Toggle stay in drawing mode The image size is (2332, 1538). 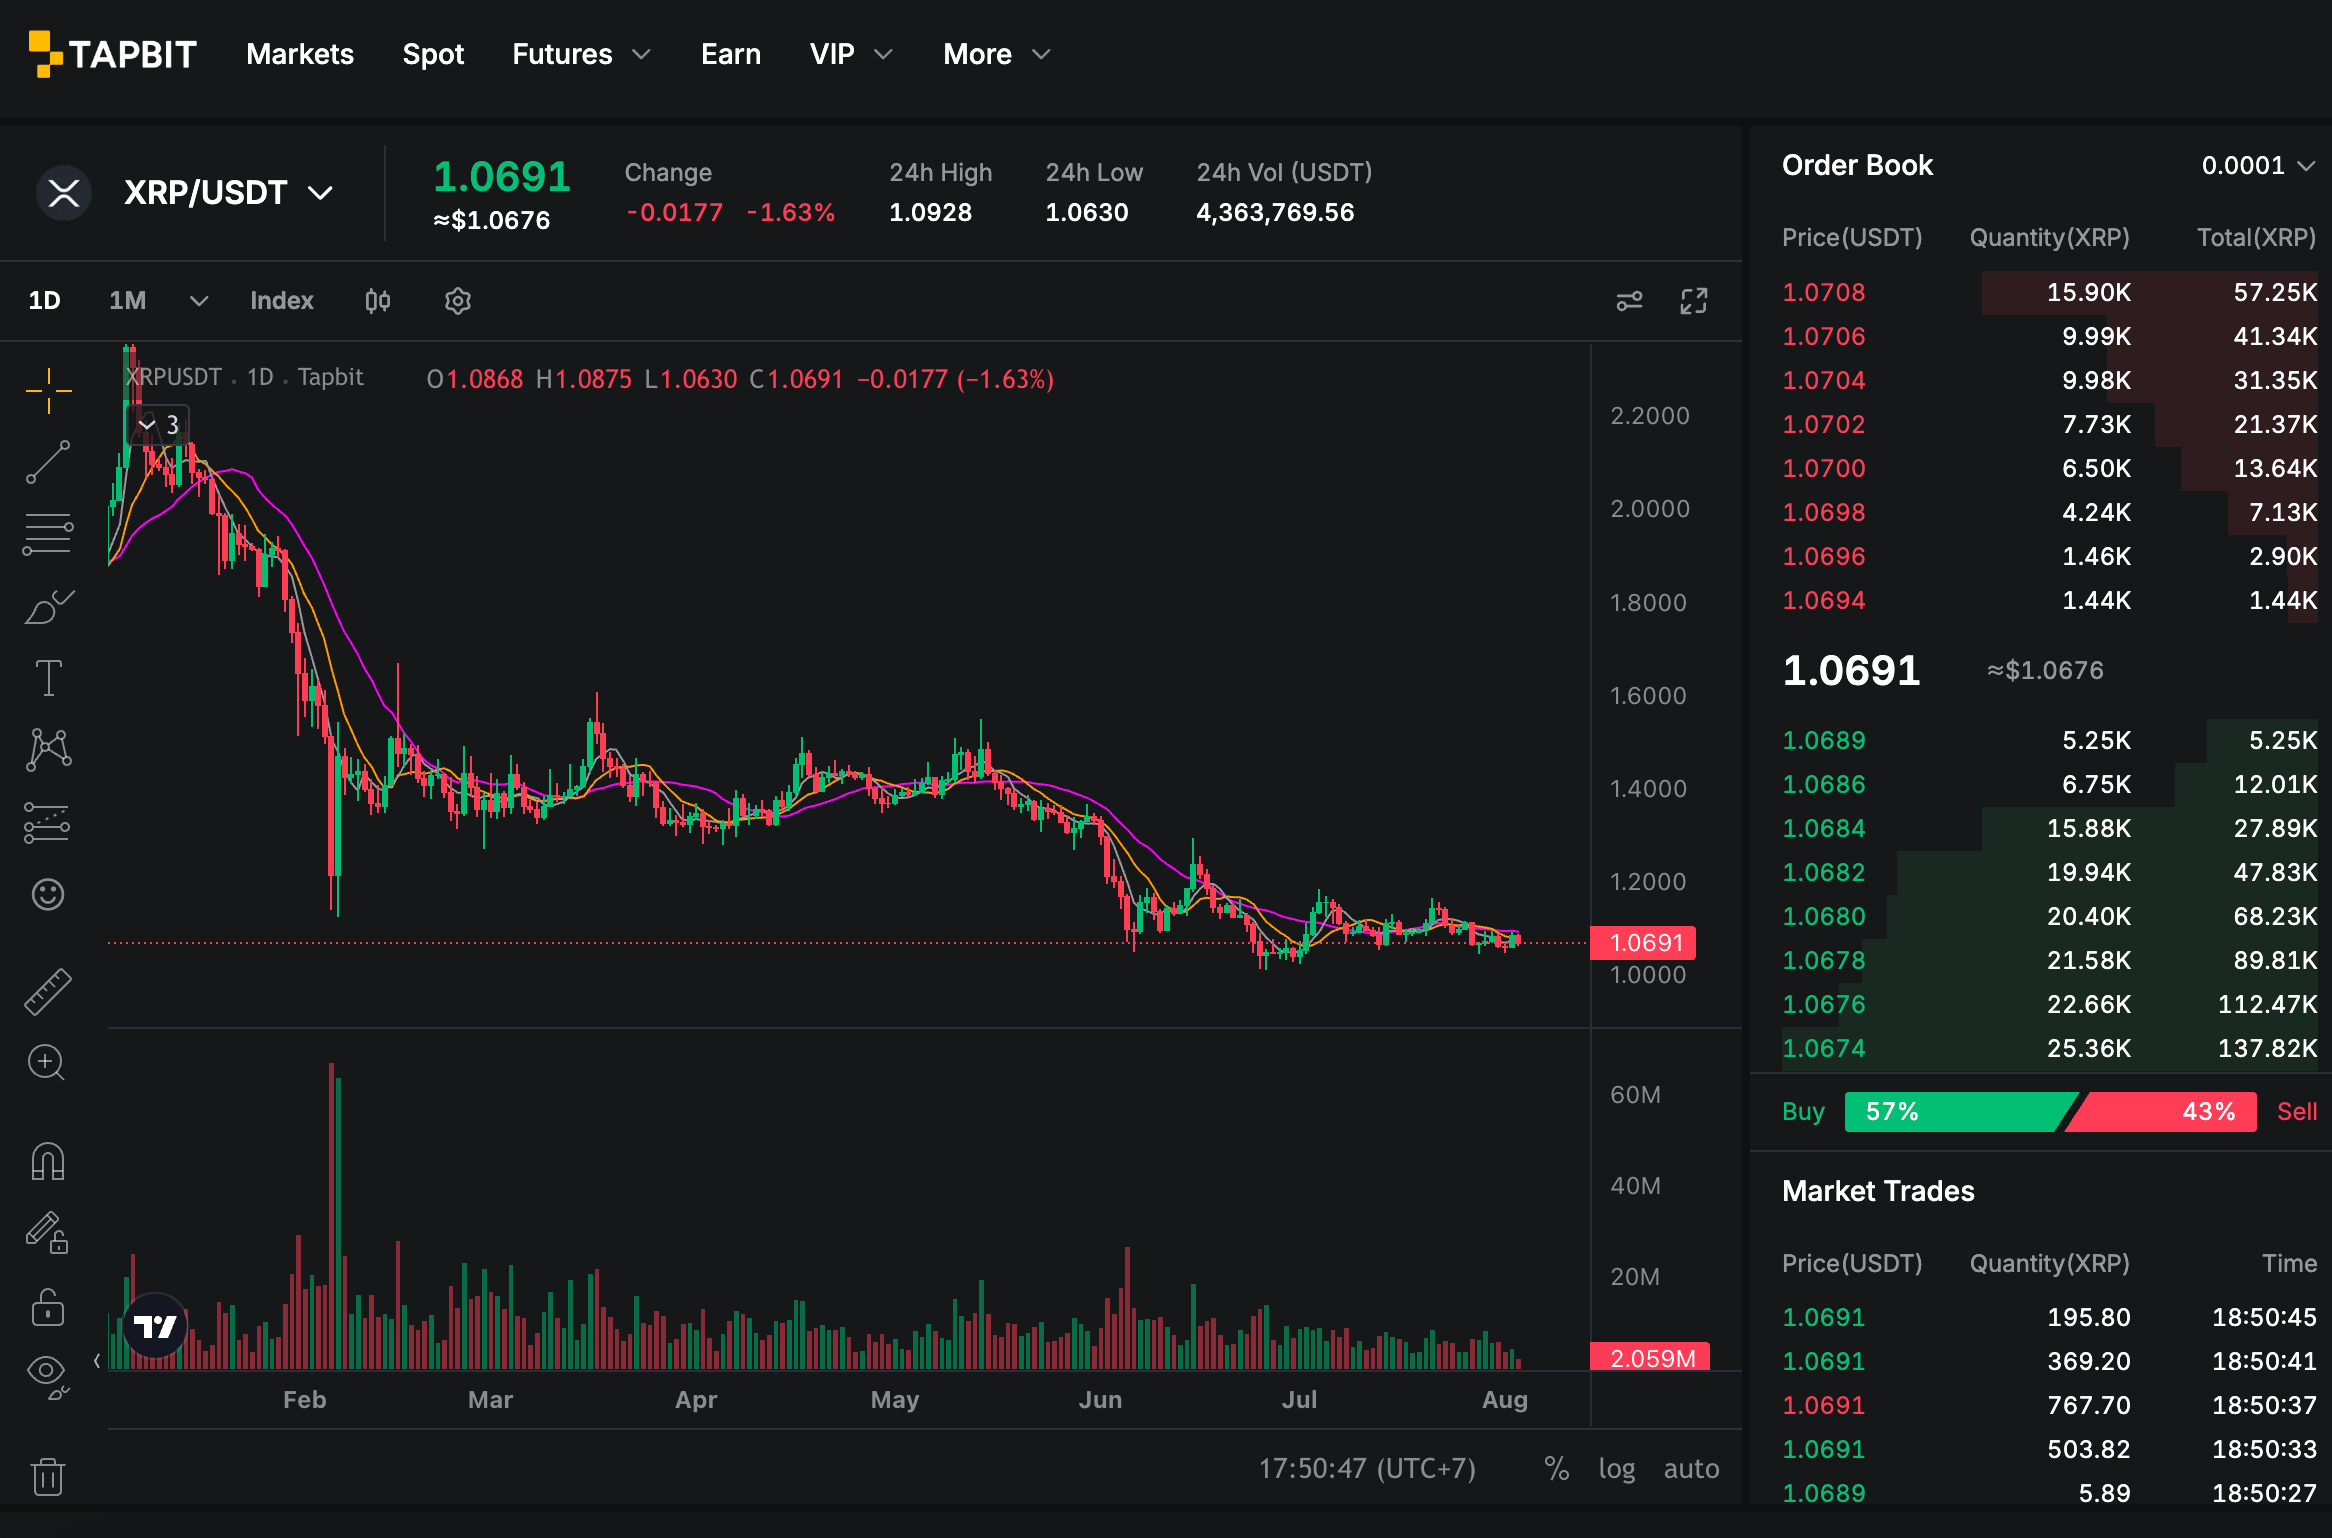pos(48,1232)
